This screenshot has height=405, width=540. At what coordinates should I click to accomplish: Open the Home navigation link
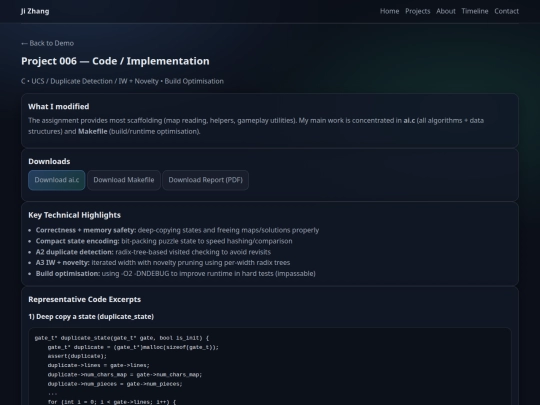(389, 11)
